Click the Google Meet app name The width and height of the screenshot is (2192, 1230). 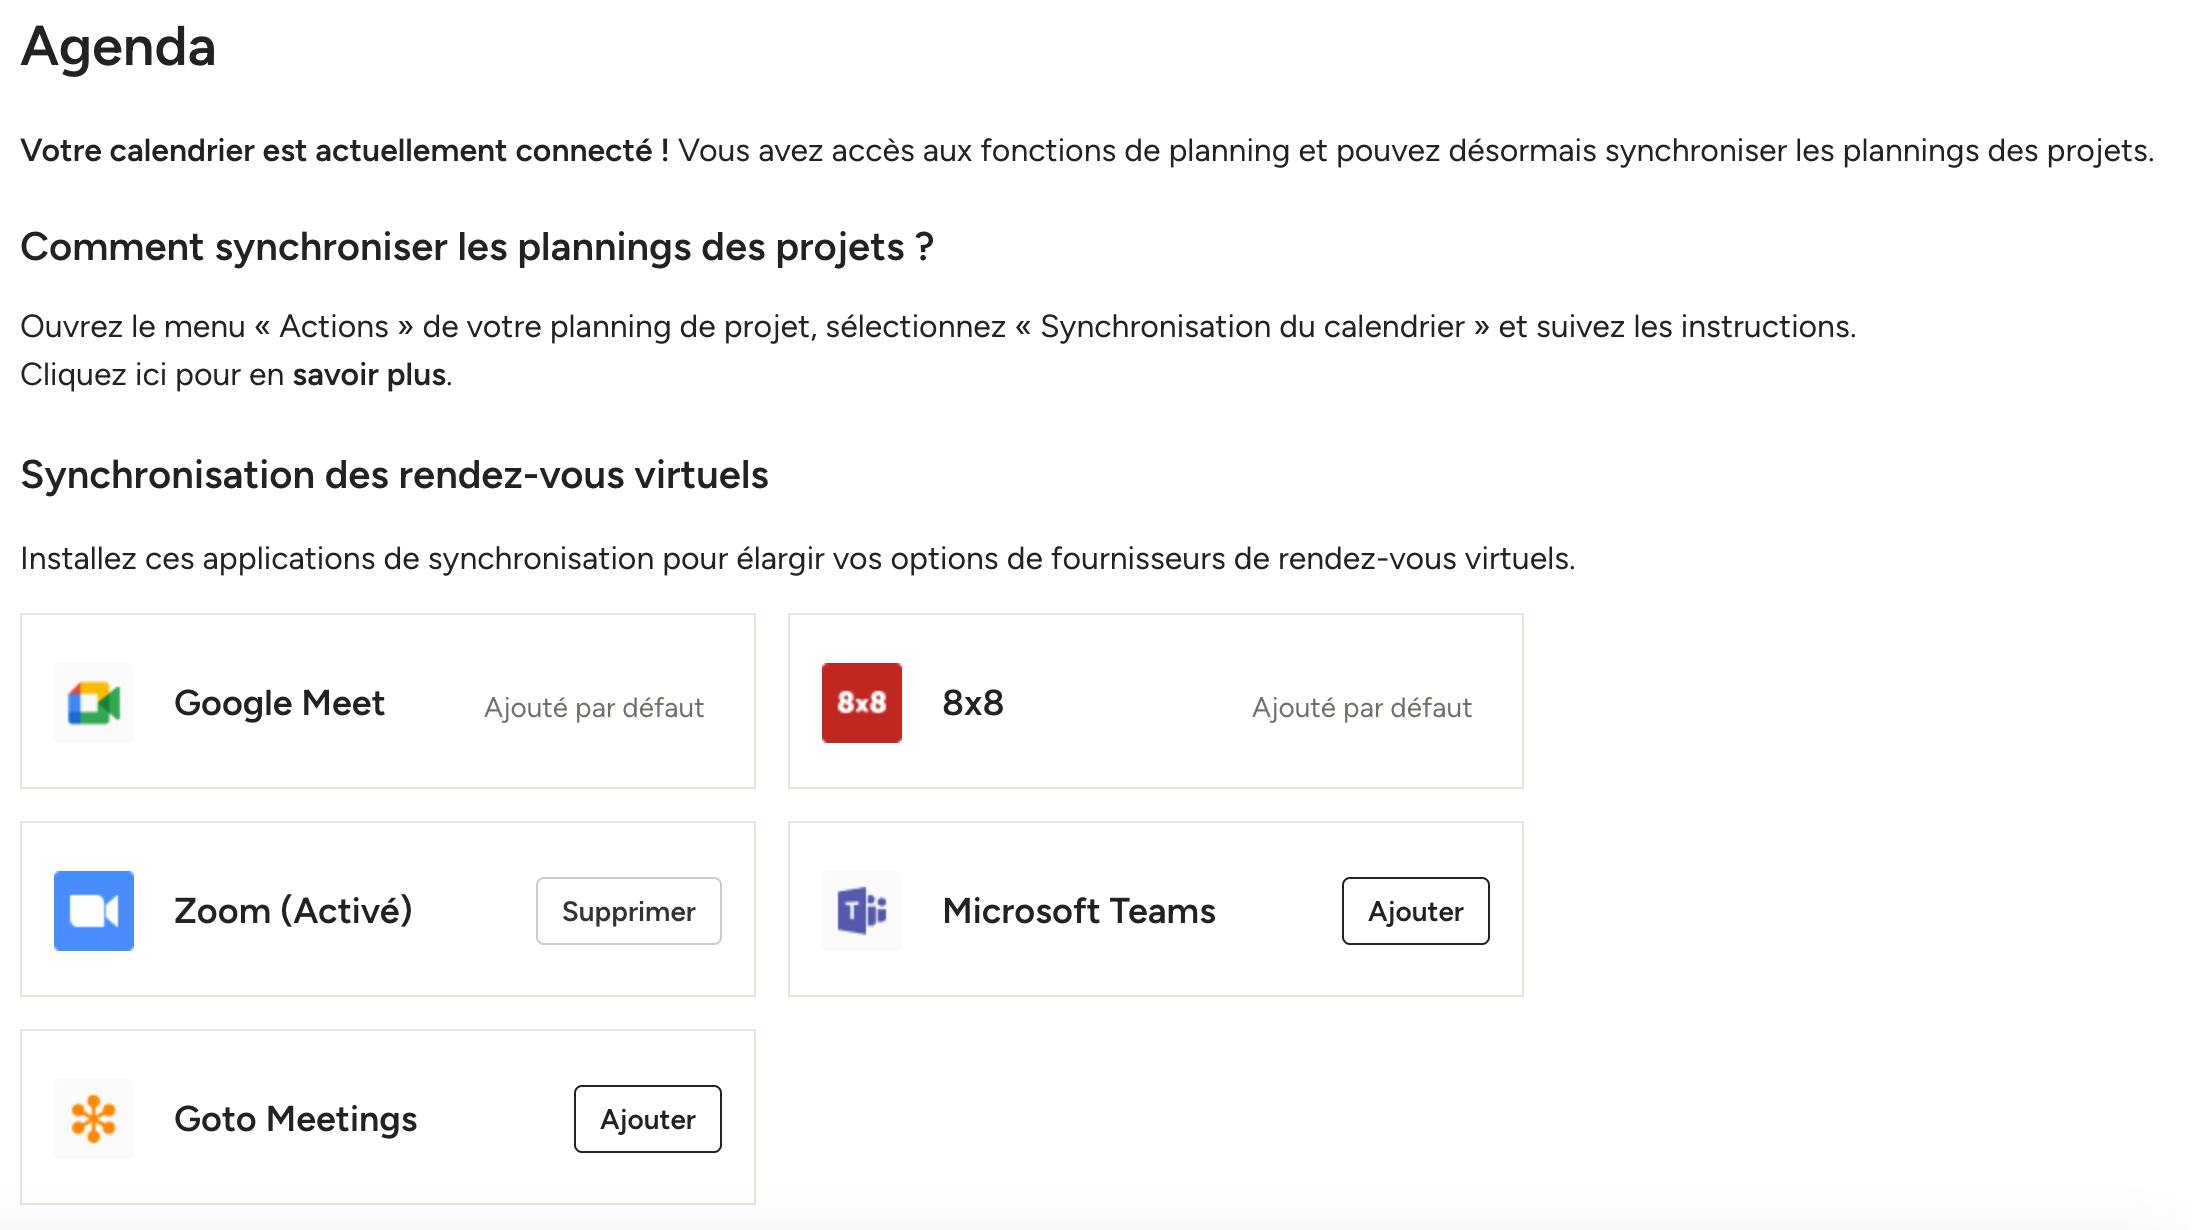pyautogui.click(x=279, y=703)
